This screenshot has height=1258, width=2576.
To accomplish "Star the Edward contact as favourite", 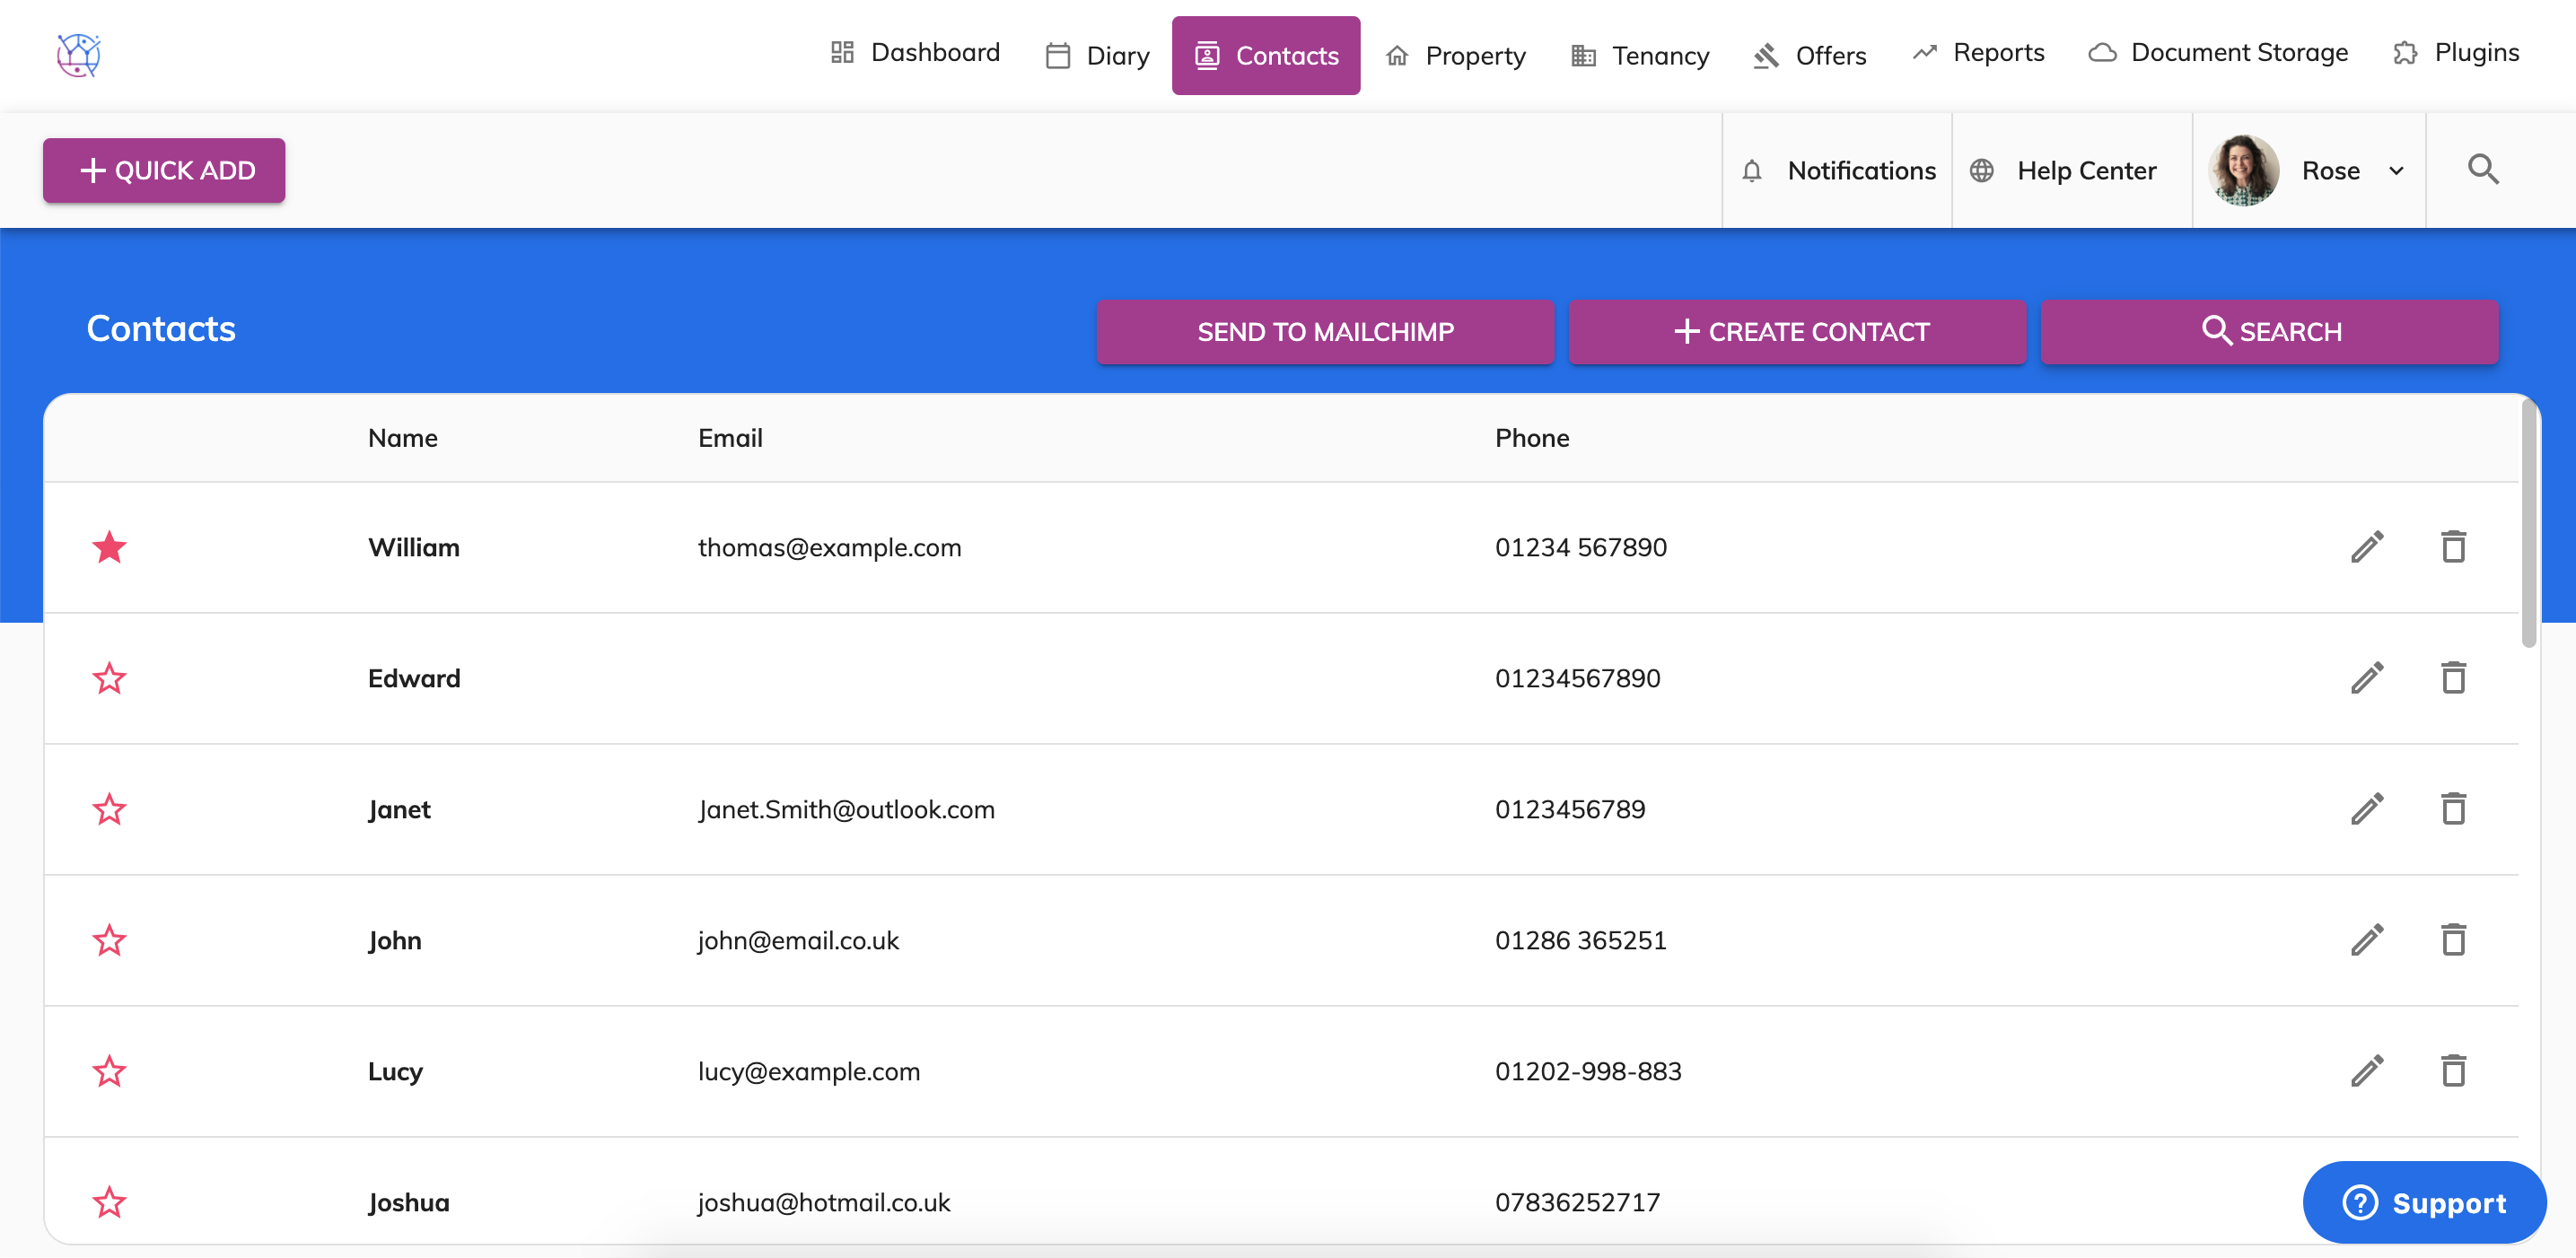I will coord(109,678).
